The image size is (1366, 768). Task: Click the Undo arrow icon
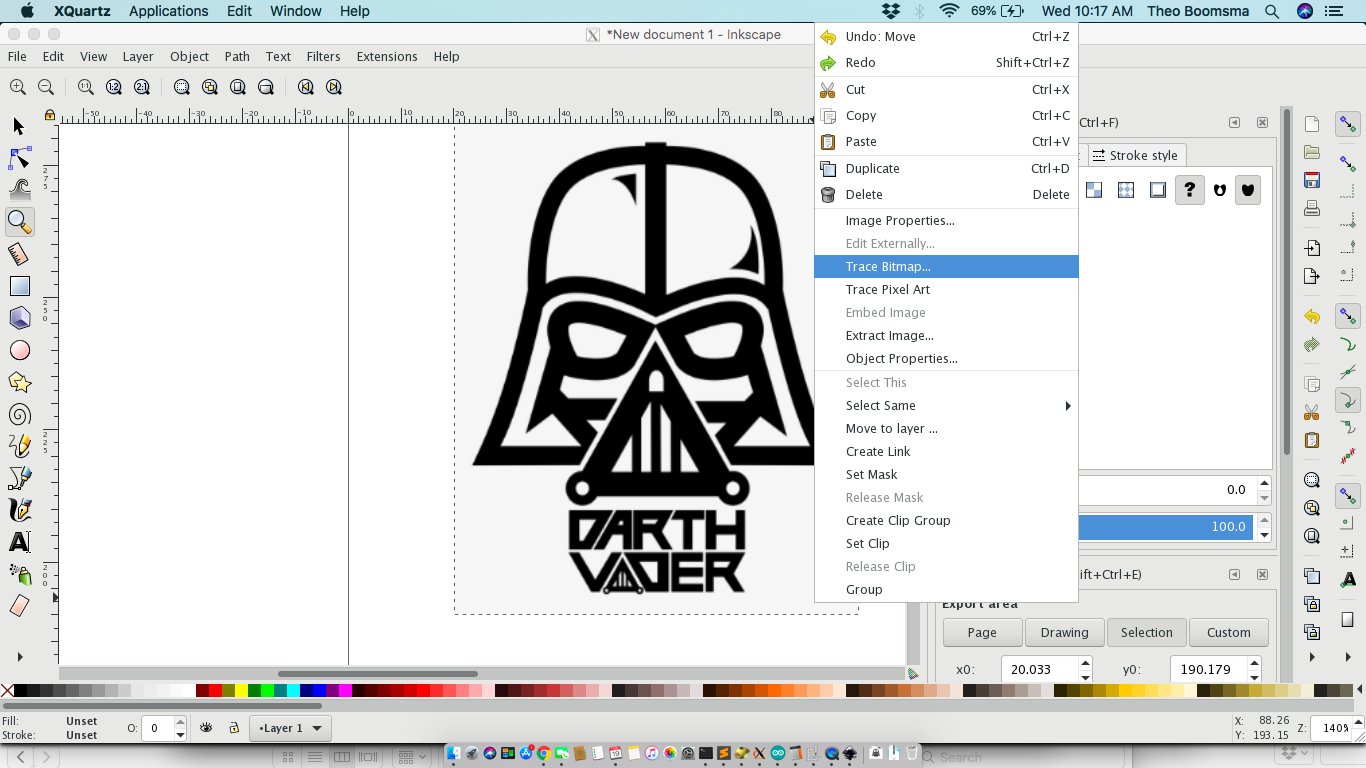[x=1311, y=316]
